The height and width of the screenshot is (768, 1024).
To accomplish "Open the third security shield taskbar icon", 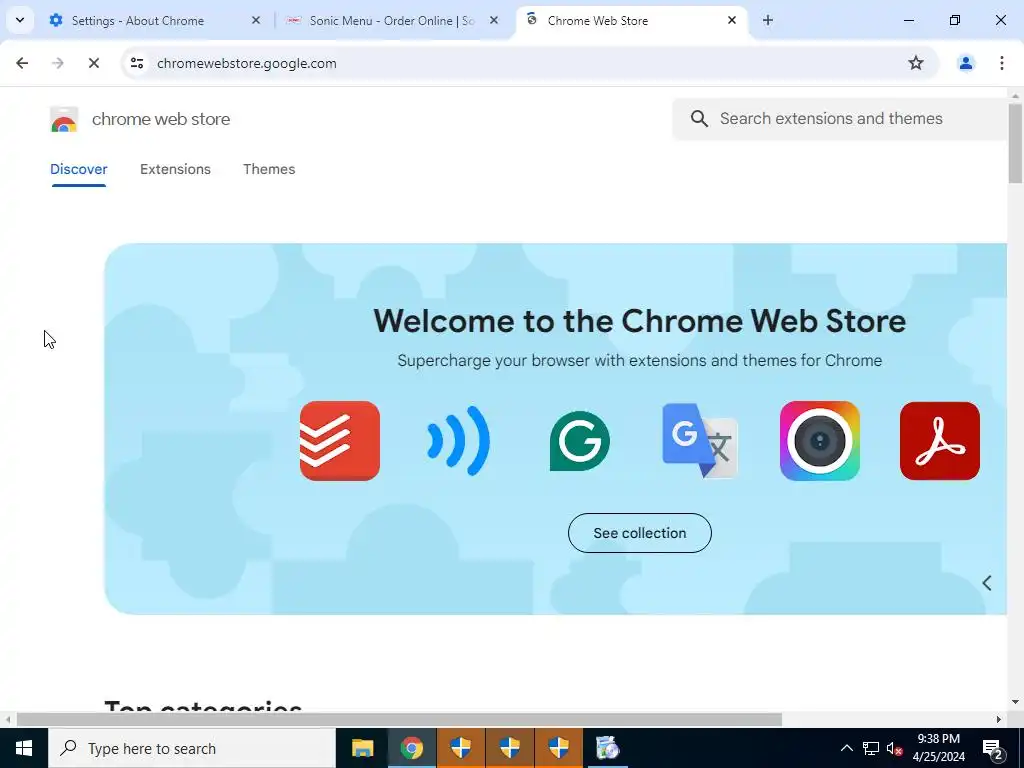I will tap(558, 748).
